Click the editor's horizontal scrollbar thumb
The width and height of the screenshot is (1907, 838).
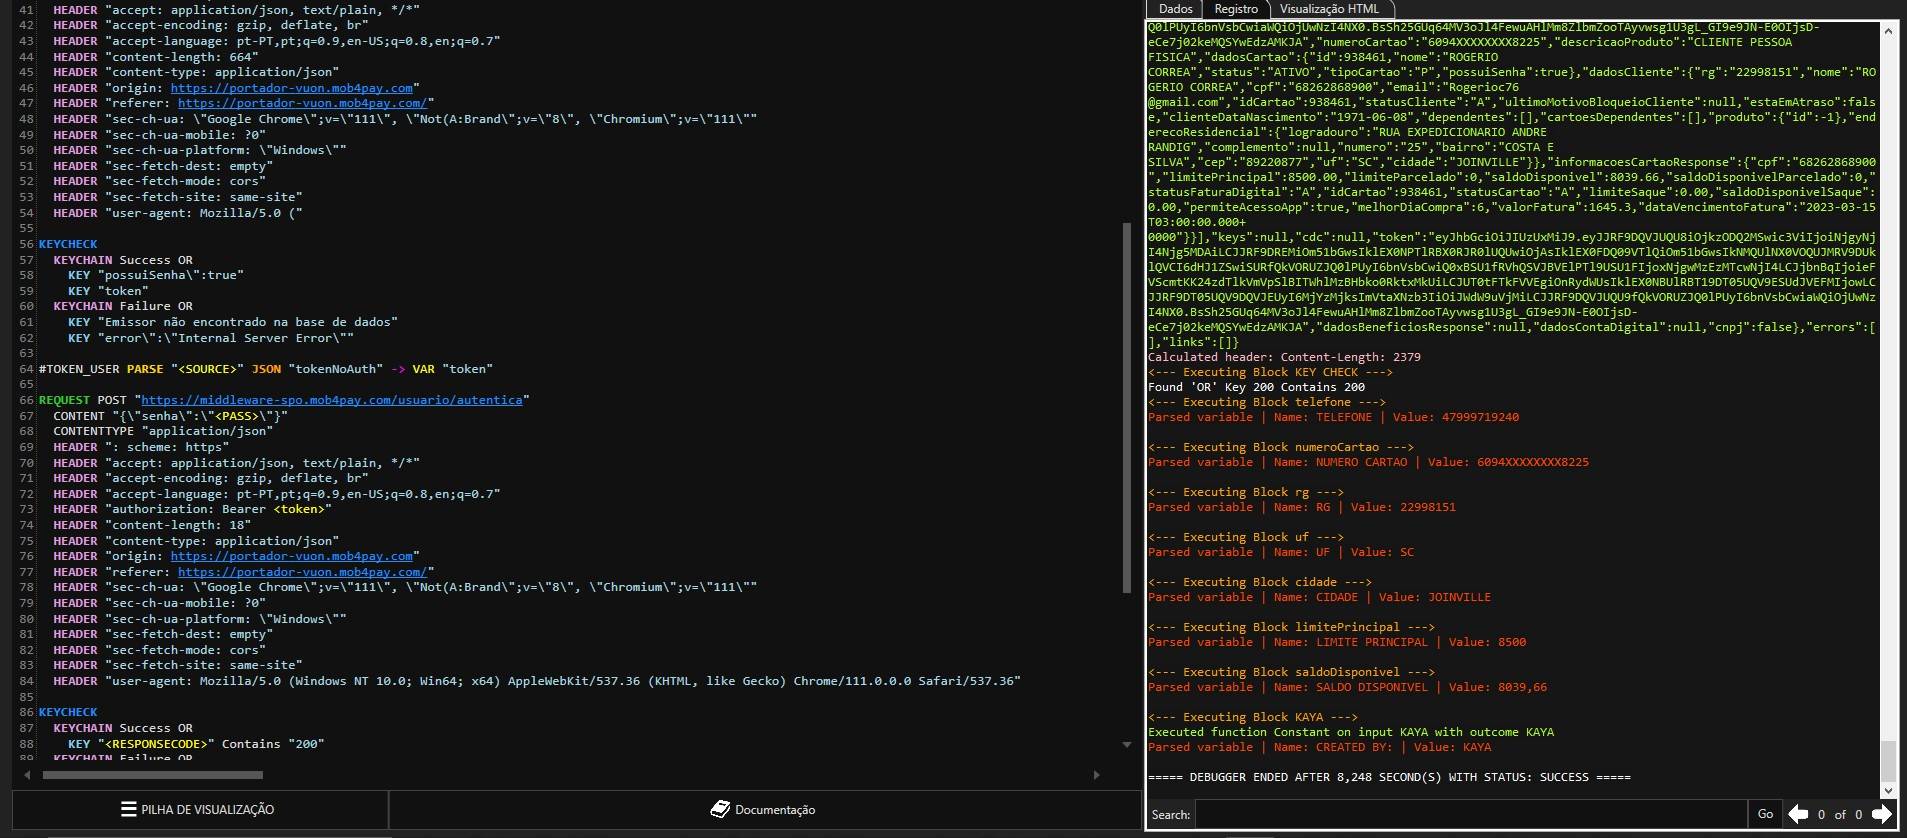pos(152,775)
